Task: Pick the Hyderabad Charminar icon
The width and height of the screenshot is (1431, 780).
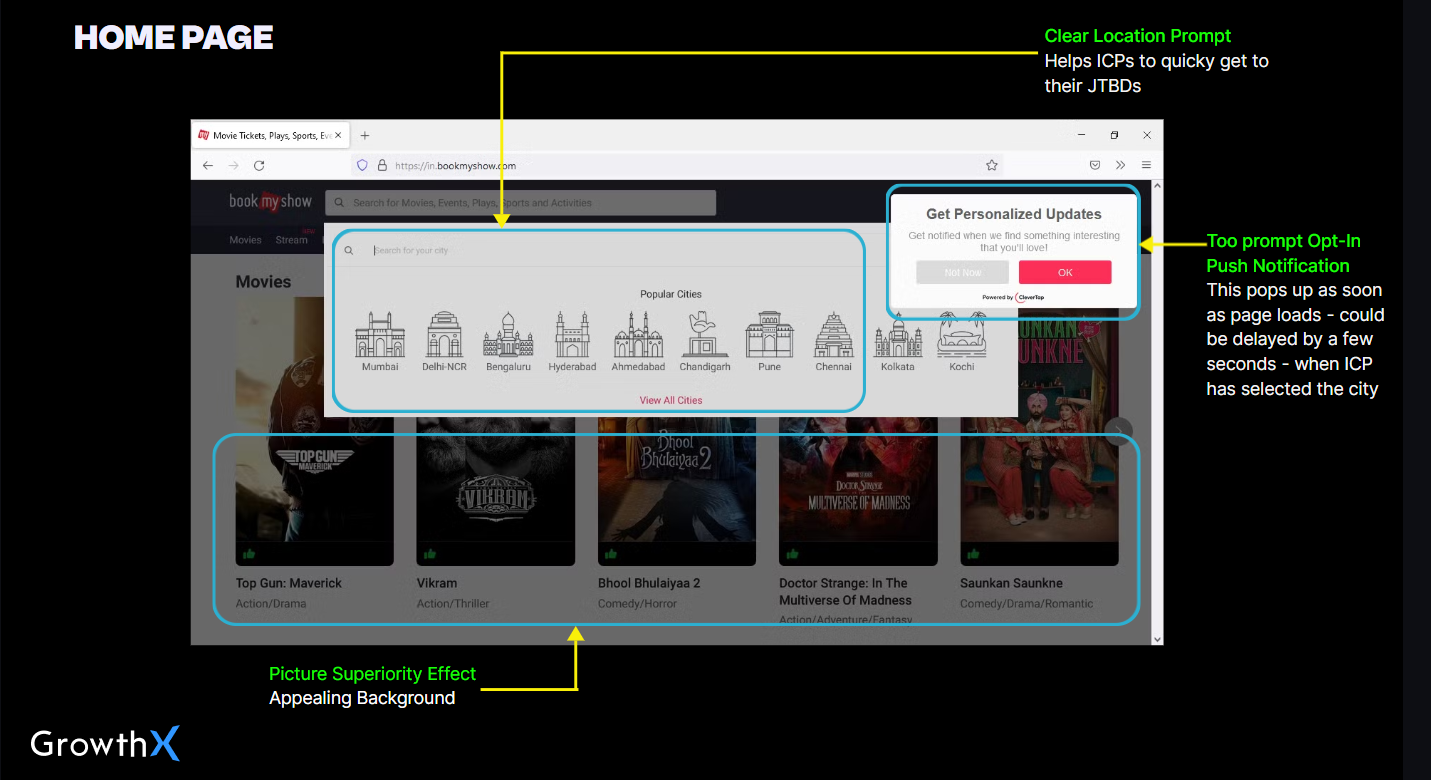Action: pyautogui.click(x=572, y=334)
